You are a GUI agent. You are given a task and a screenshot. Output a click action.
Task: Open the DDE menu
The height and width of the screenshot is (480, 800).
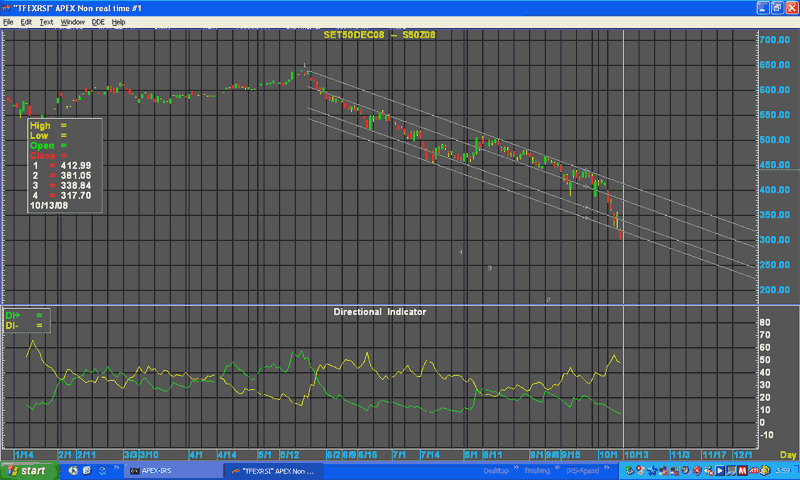pos(98,22)
